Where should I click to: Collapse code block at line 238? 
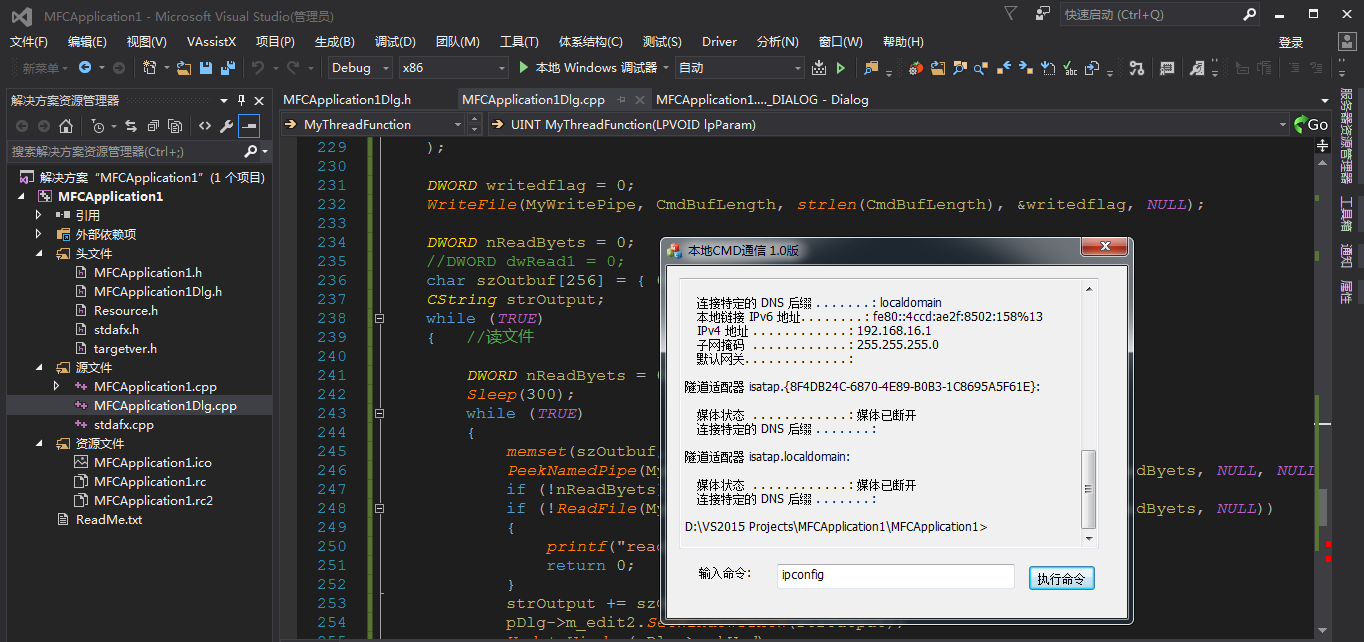tap(379, 318)
